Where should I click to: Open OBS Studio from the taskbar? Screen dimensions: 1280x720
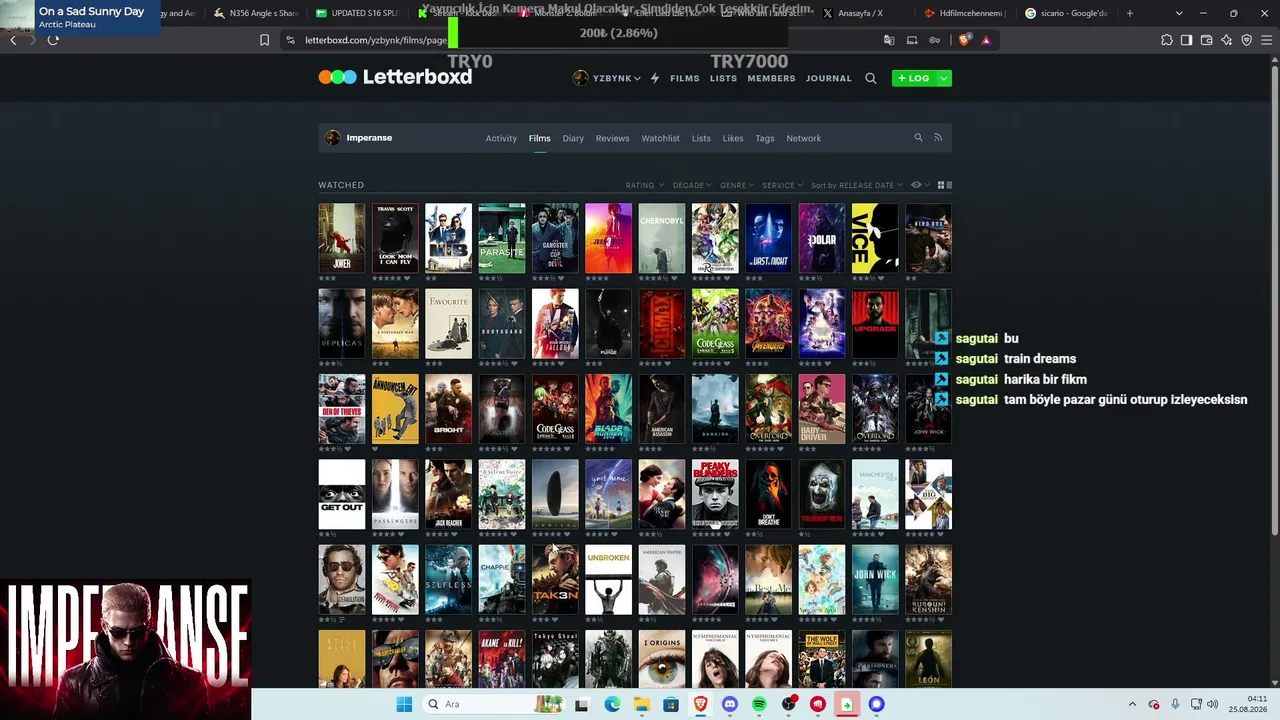click(789, 704)
